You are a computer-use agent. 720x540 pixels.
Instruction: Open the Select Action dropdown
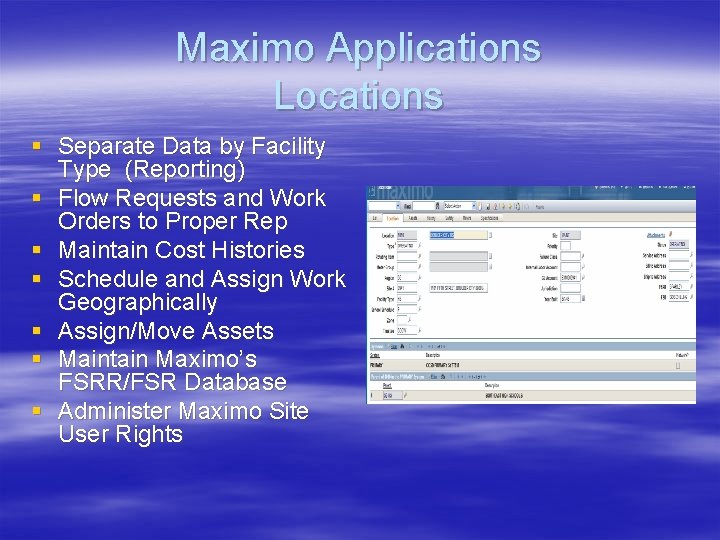tap(474, 206)
